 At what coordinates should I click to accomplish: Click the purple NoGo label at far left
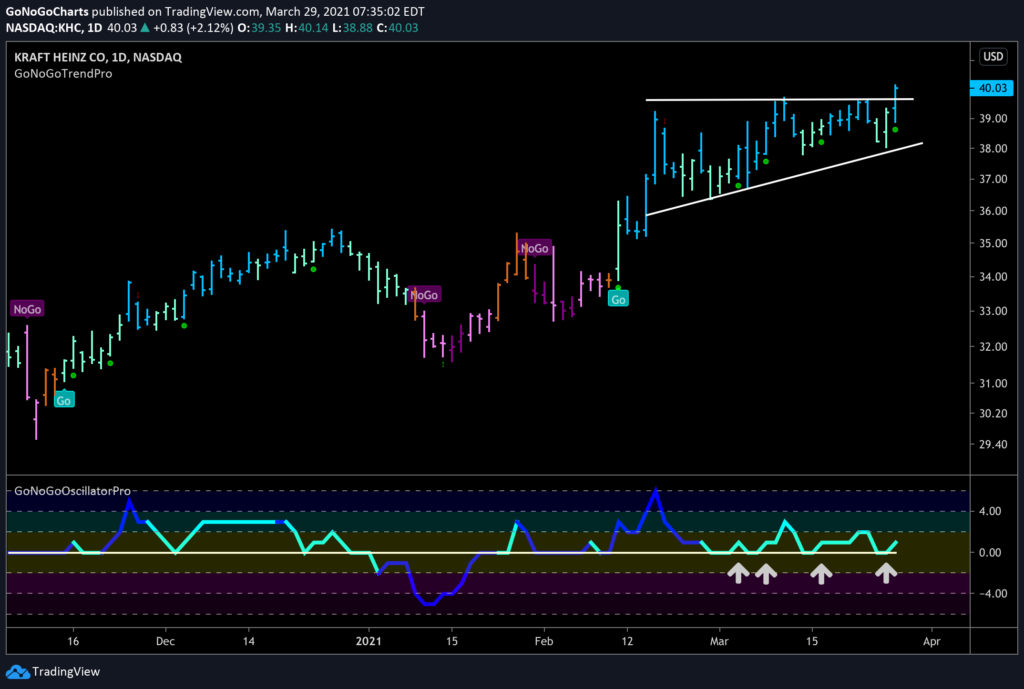[x=27, y=309]
